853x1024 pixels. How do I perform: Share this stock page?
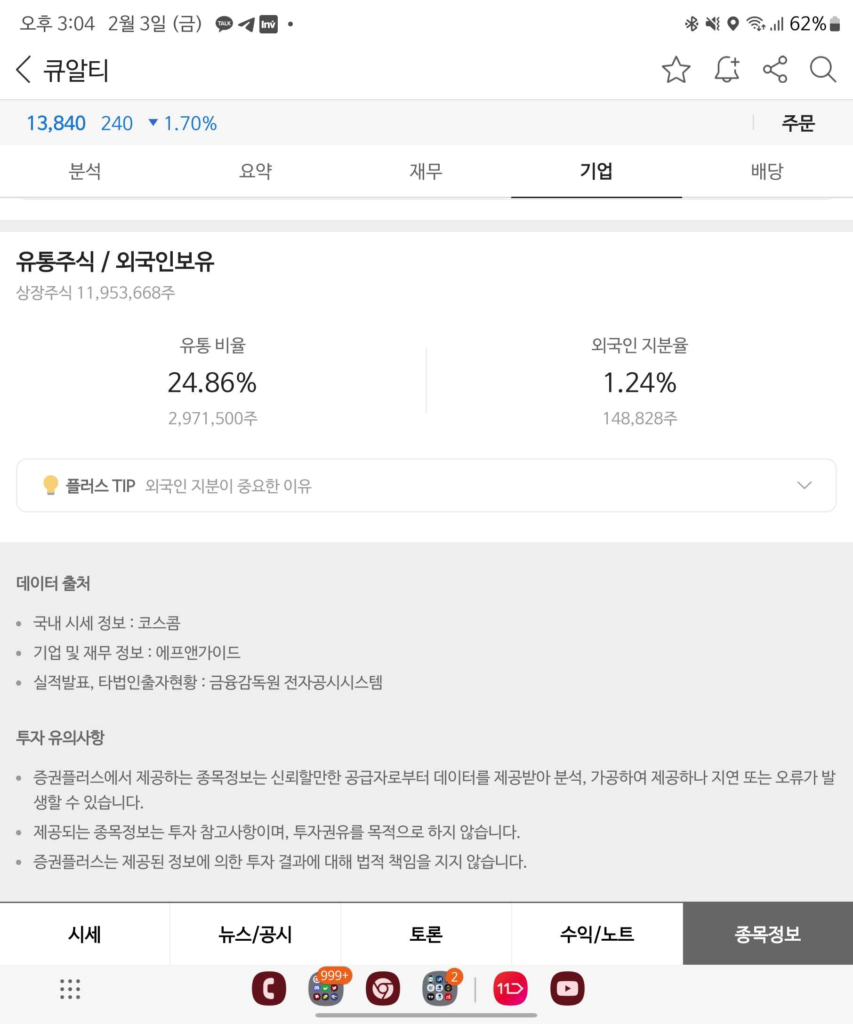point(775,70)
